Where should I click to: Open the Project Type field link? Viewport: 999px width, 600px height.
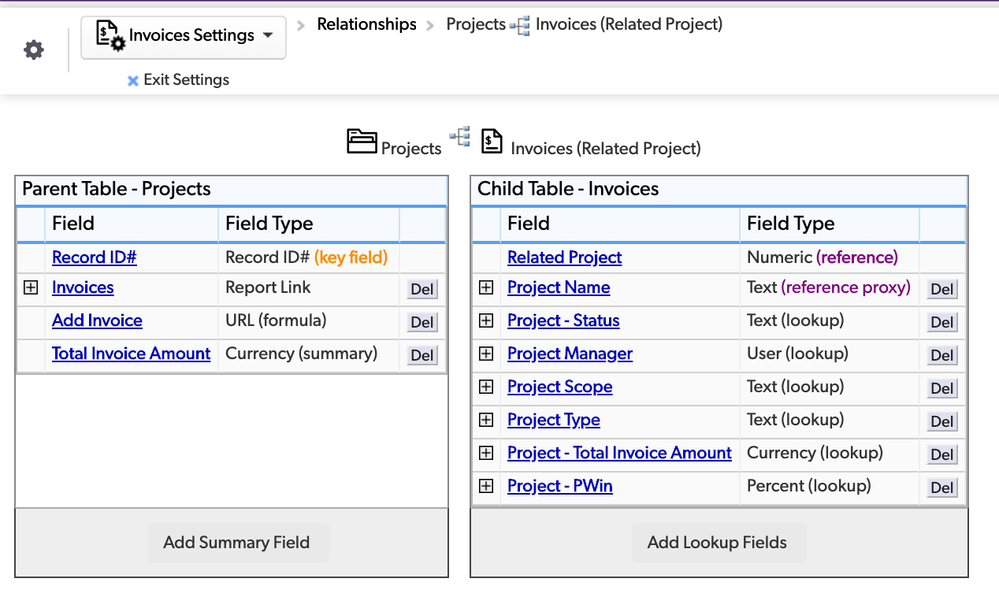[554, 420]
